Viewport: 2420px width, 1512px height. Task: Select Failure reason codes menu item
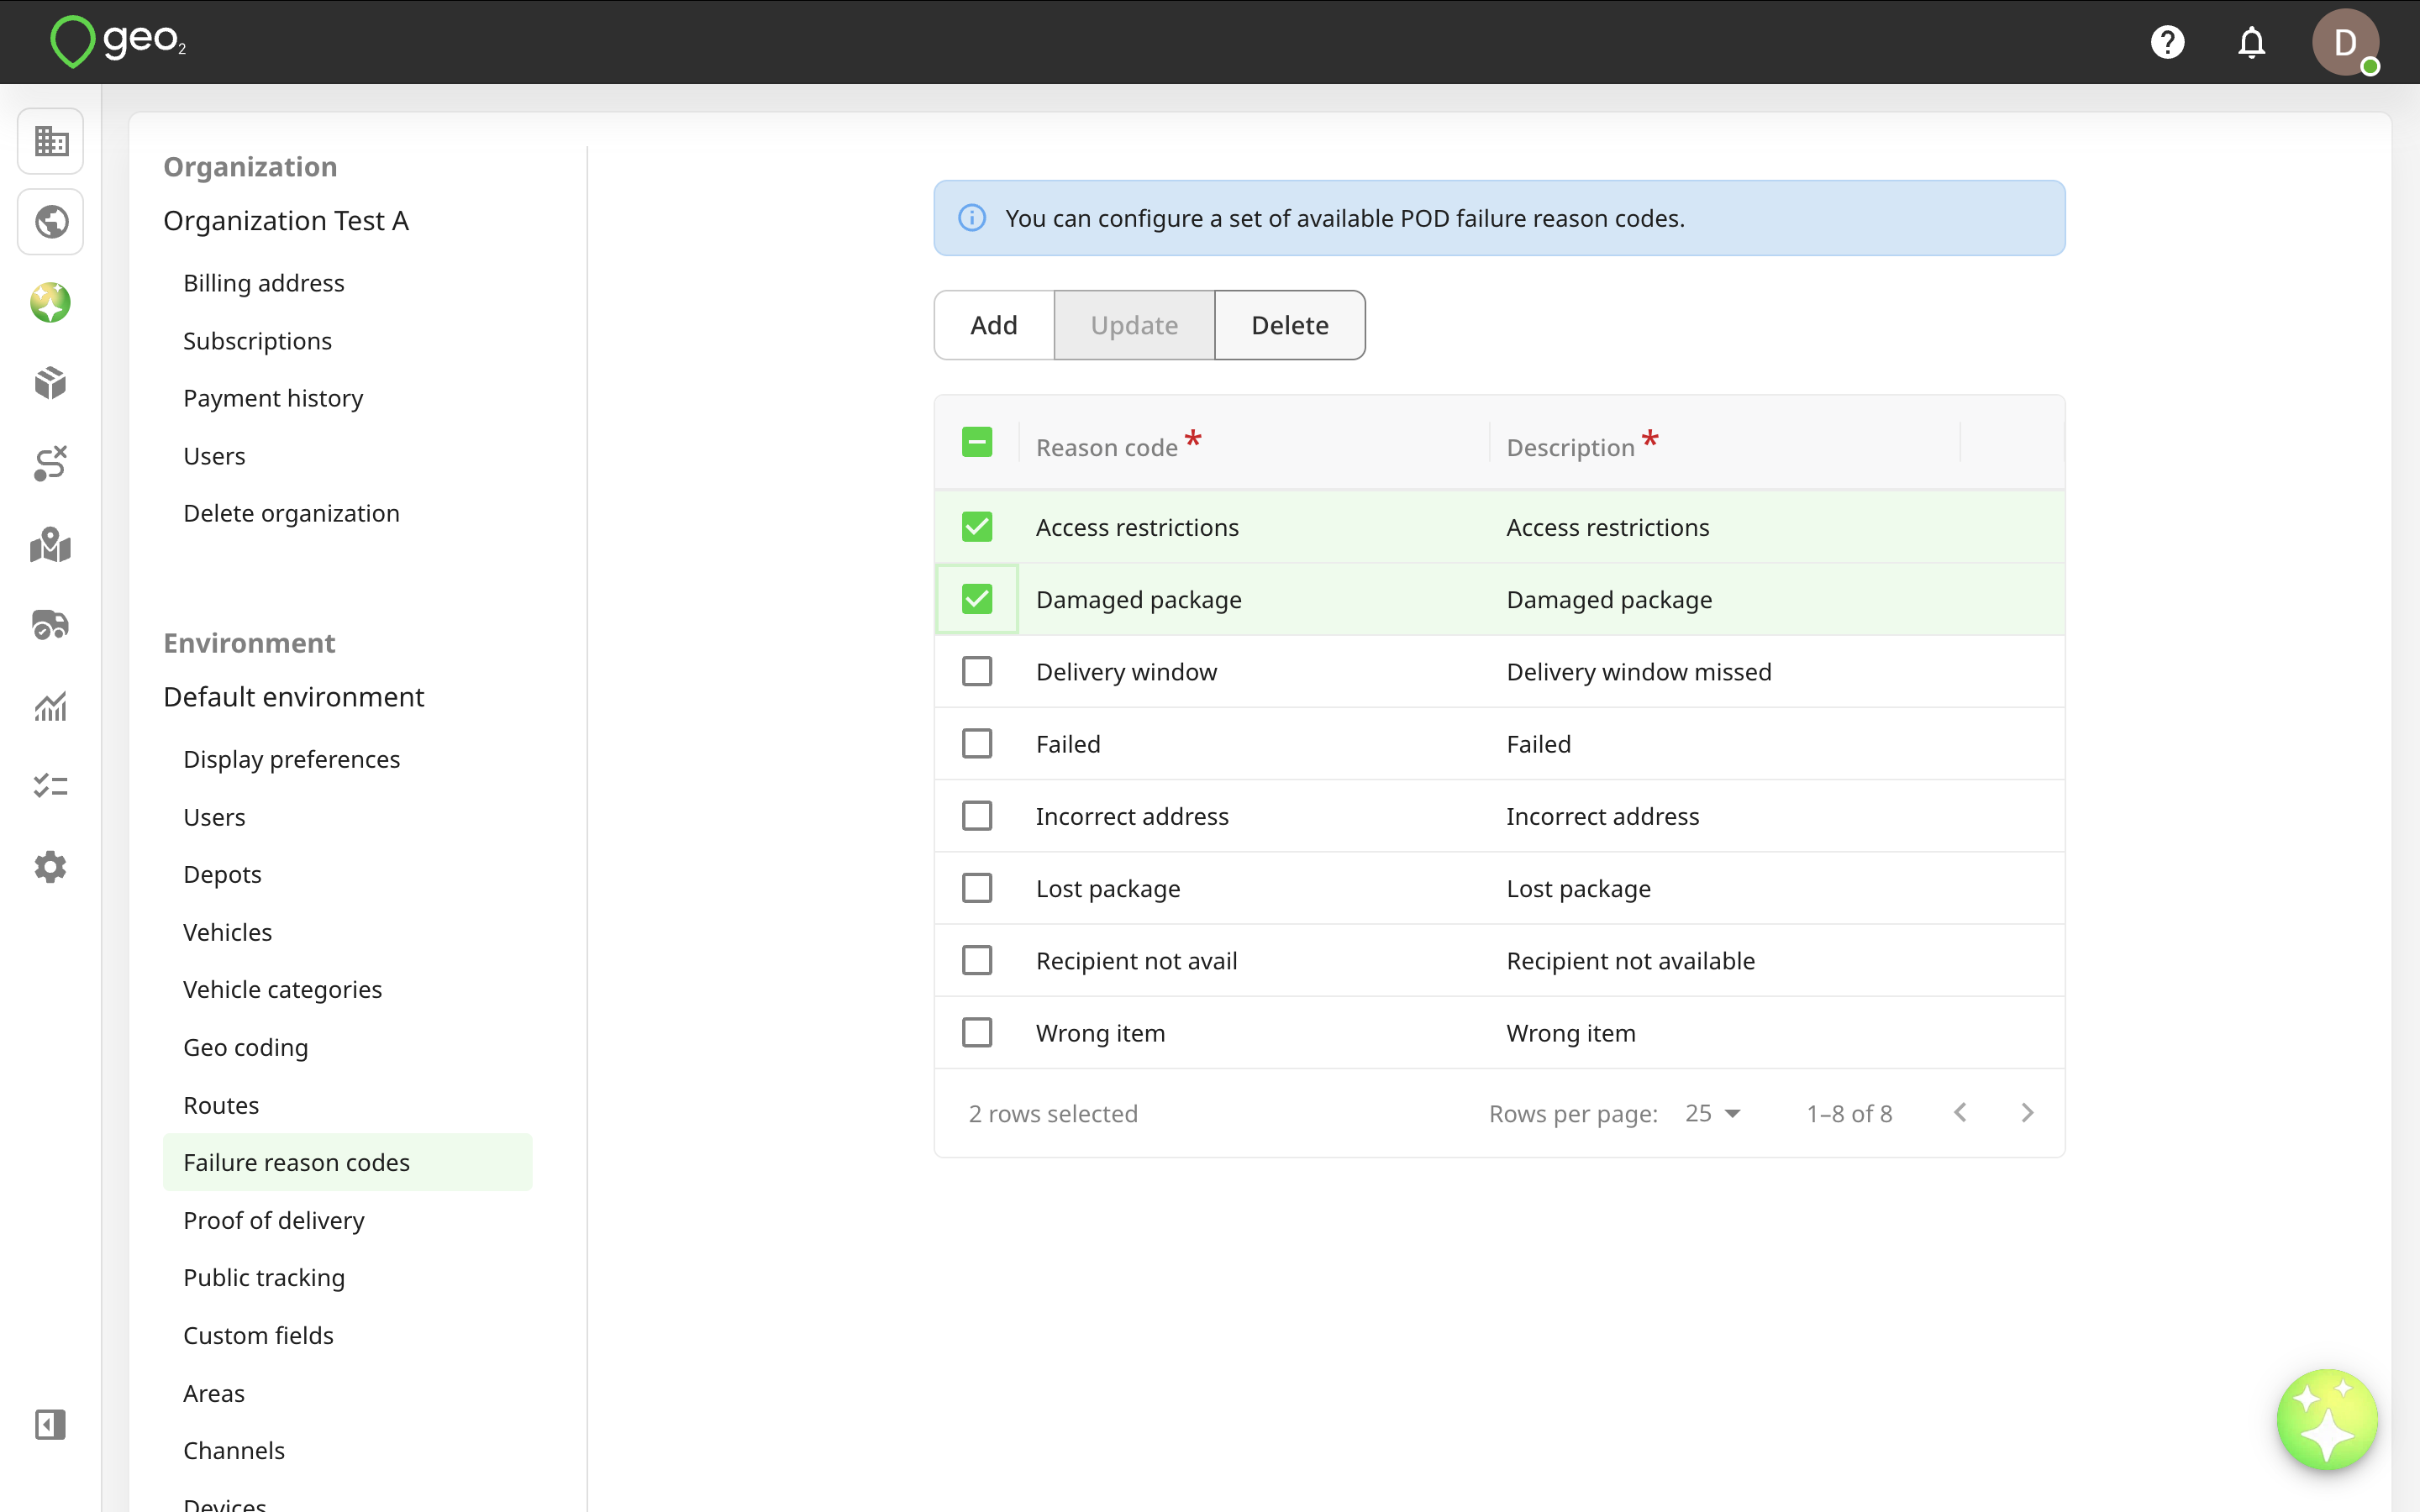coord(347,1162)
